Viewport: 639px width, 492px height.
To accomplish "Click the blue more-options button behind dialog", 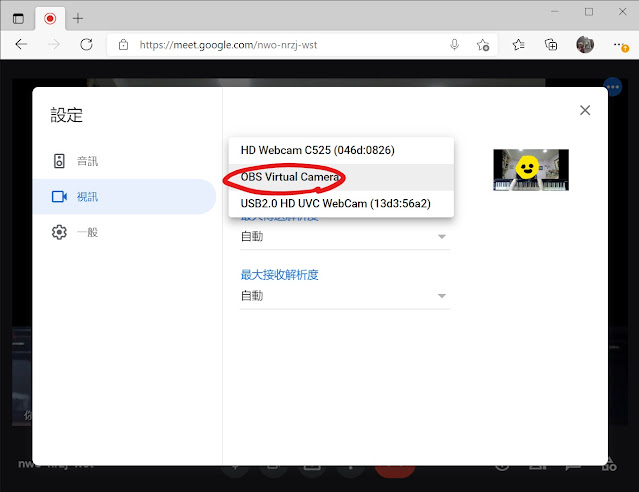I will [613, 86].
